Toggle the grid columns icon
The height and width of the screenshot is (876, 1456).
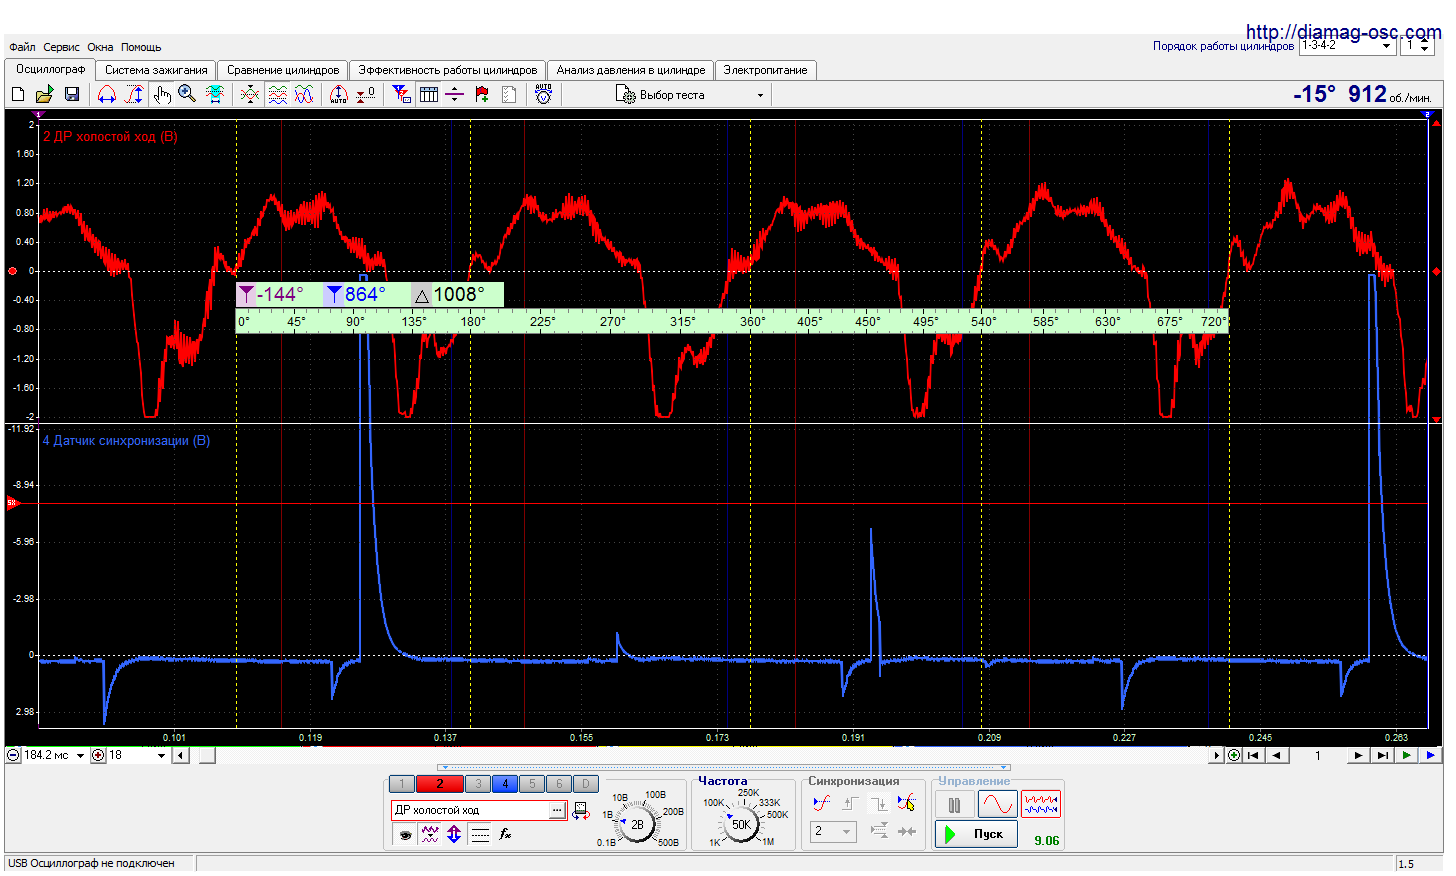point(429,94)
